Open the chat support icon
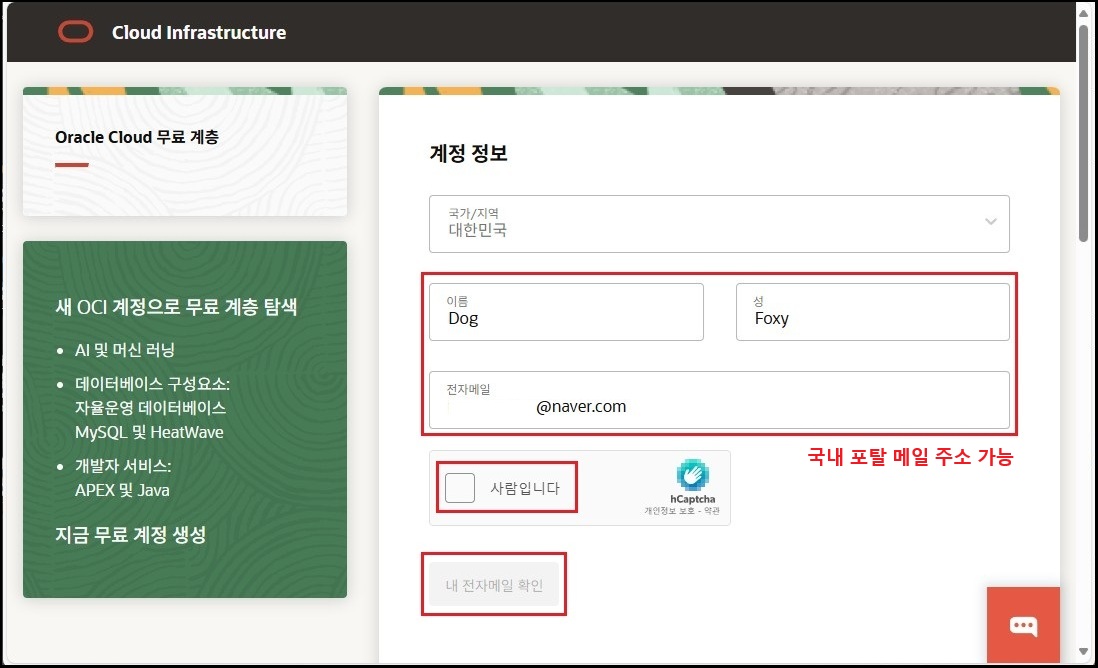Screen dimensions: 1098x668 pos(1023,625)
